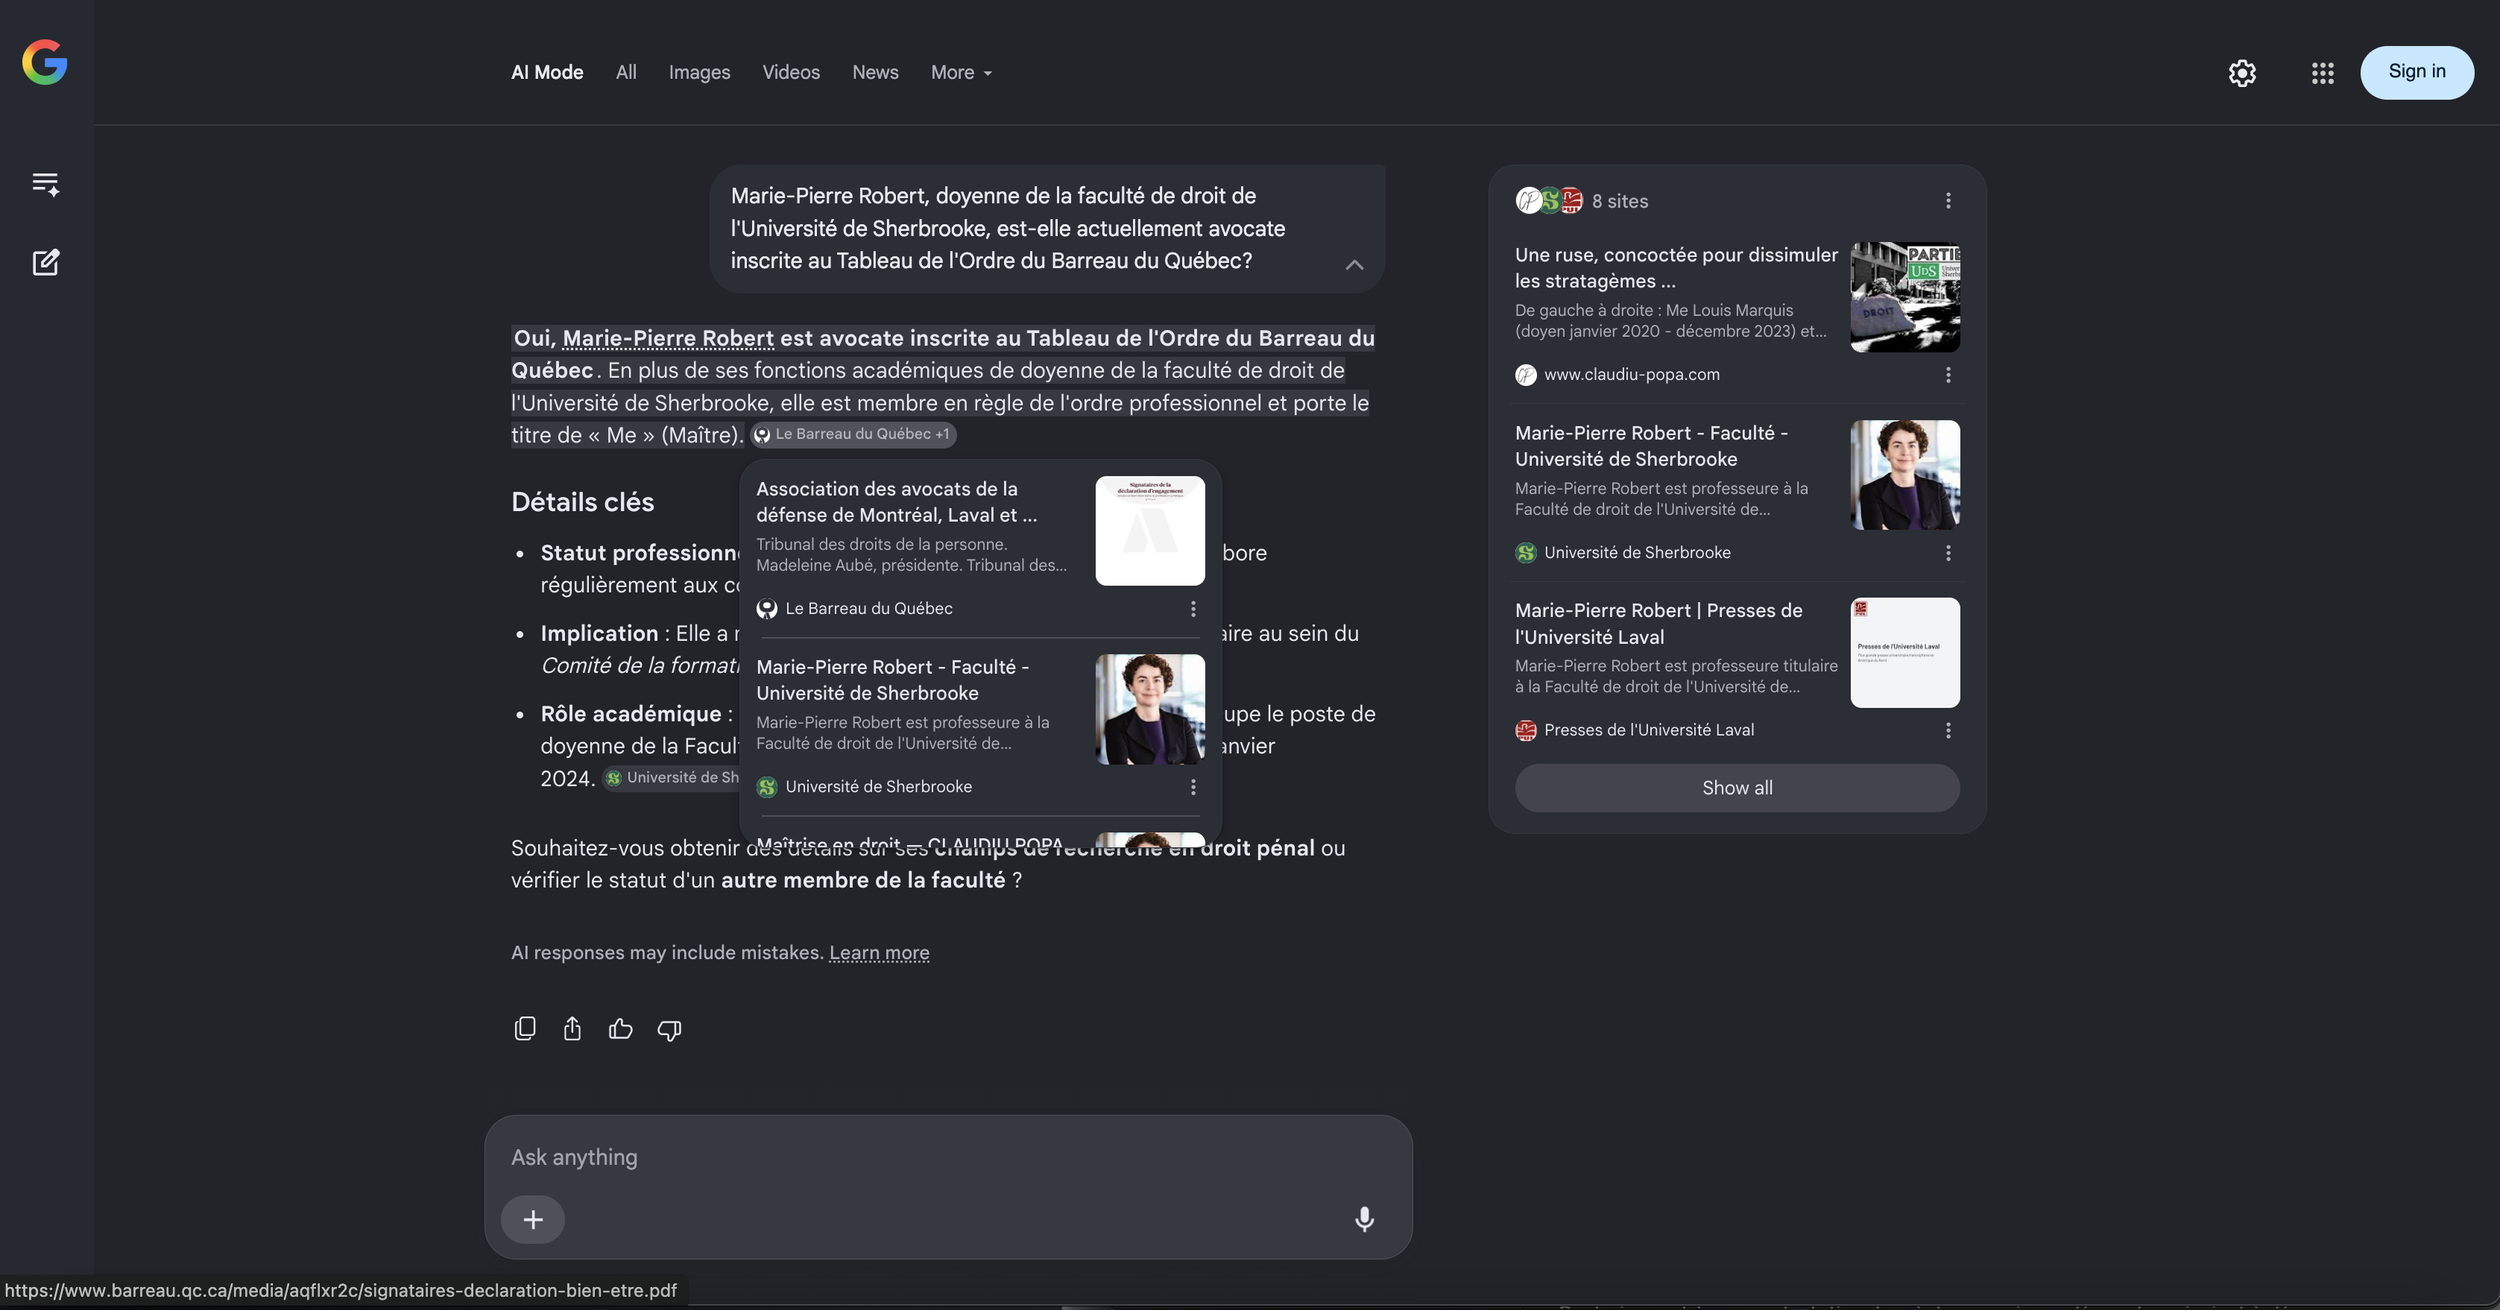The height and width of the screenshot is (1310, 2500).
Task: Click the Marie-Pierre Robert underlined name link
Action: [668, 338]
